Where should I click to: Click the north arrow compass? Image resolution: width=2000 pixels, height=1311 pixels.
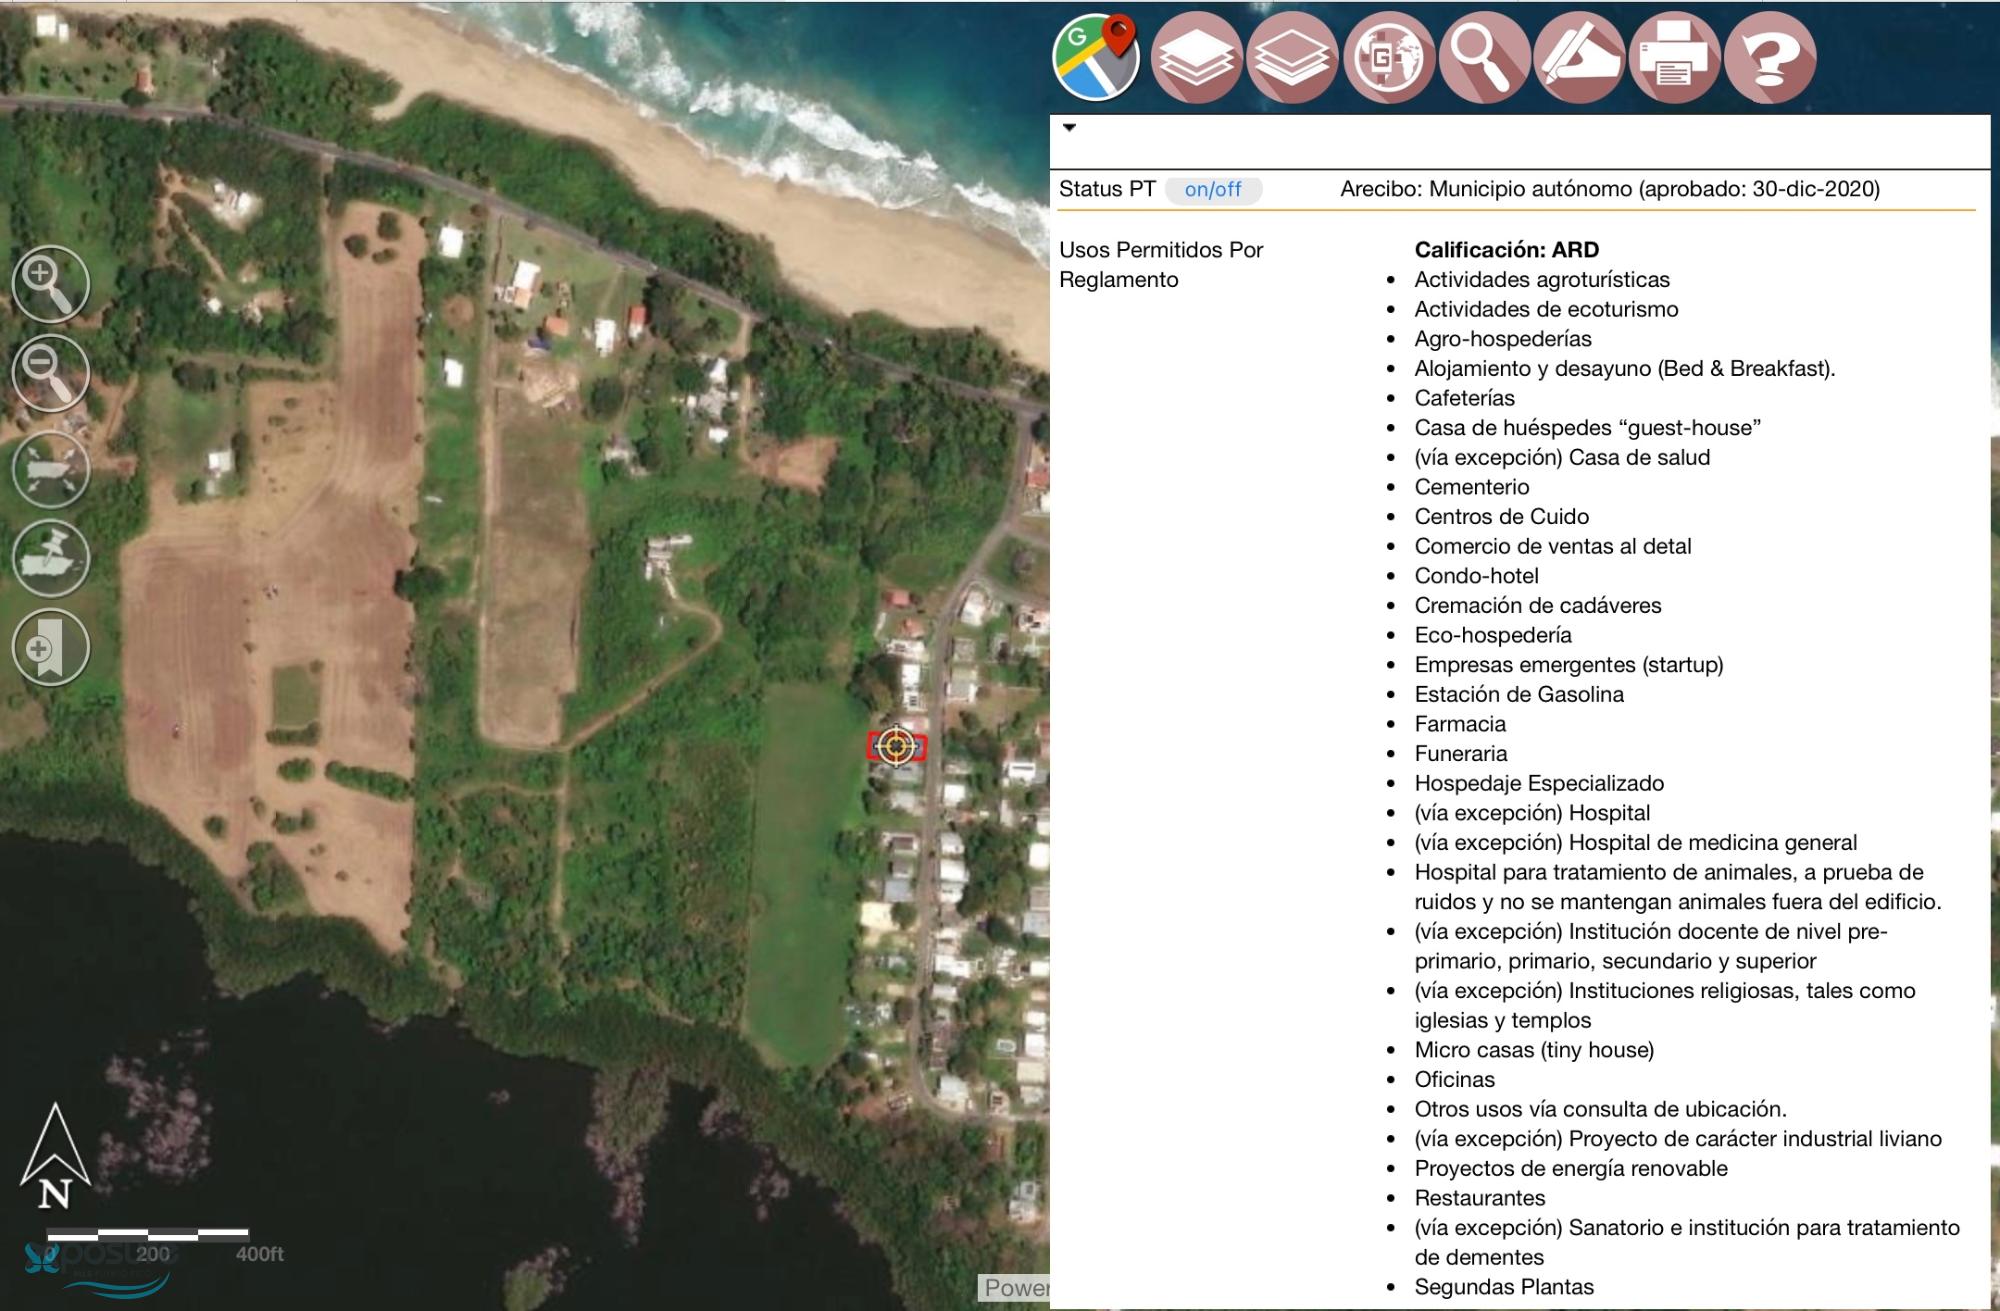pos(55,1158)
